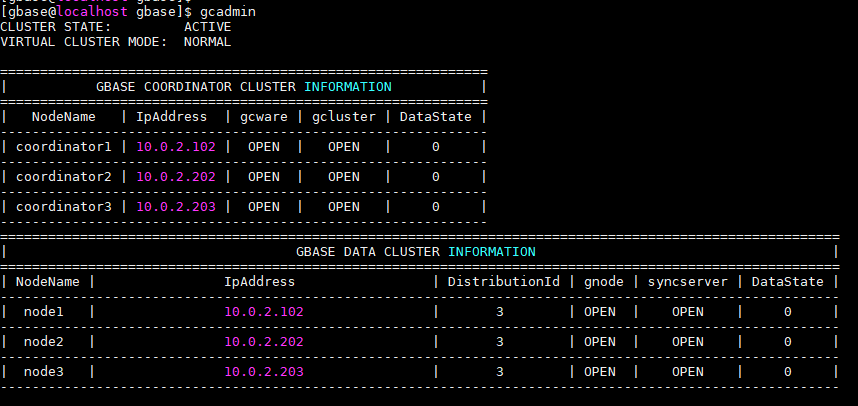Select the 'coordinator3' node name
Screen dimensions: 858x406
[63, 206]
